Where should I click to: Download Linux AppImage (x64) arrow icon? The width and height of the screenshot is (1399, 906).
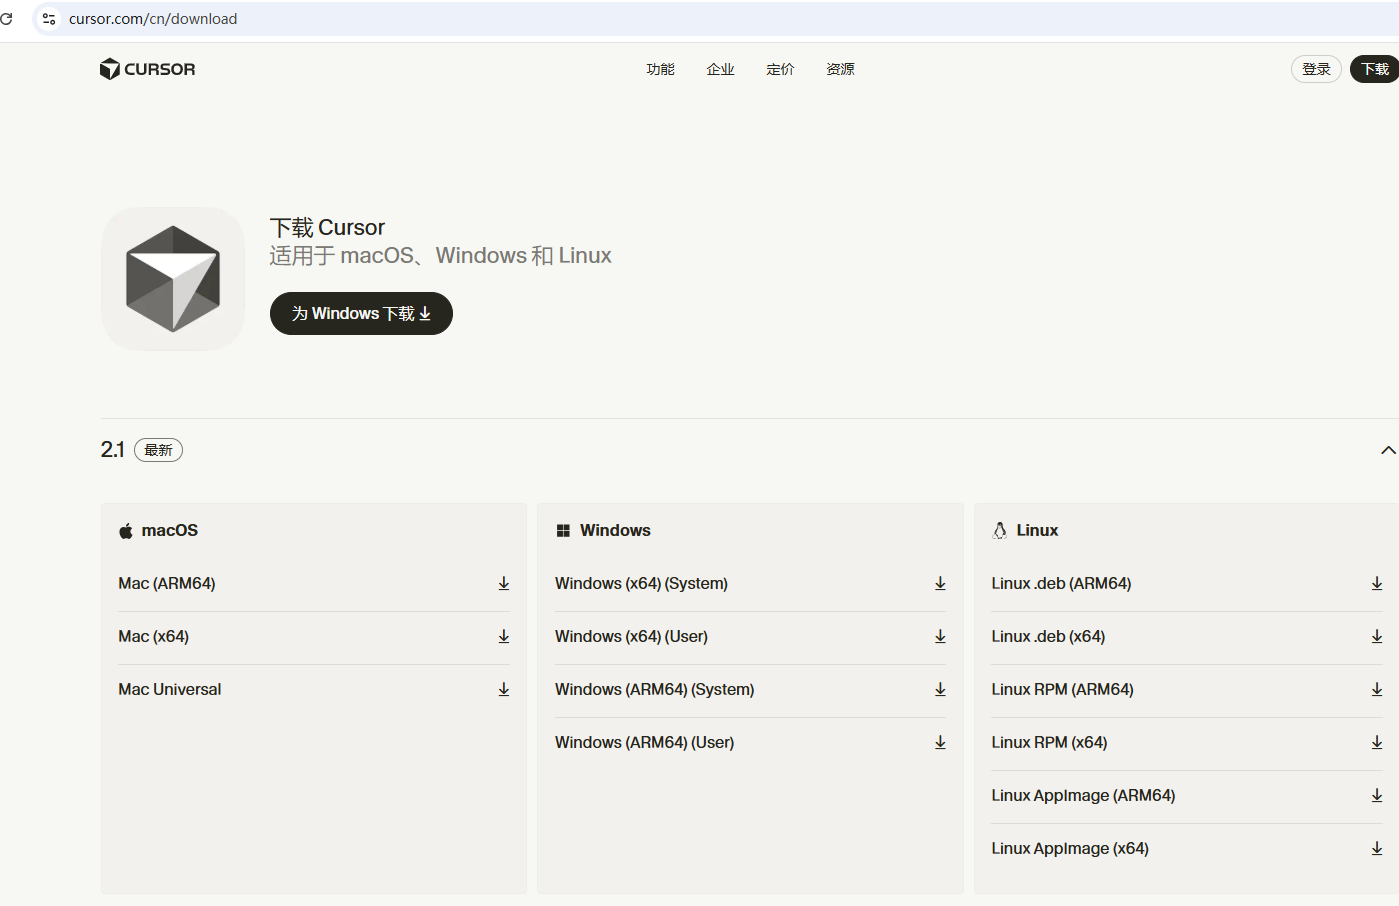point(1377,848)
